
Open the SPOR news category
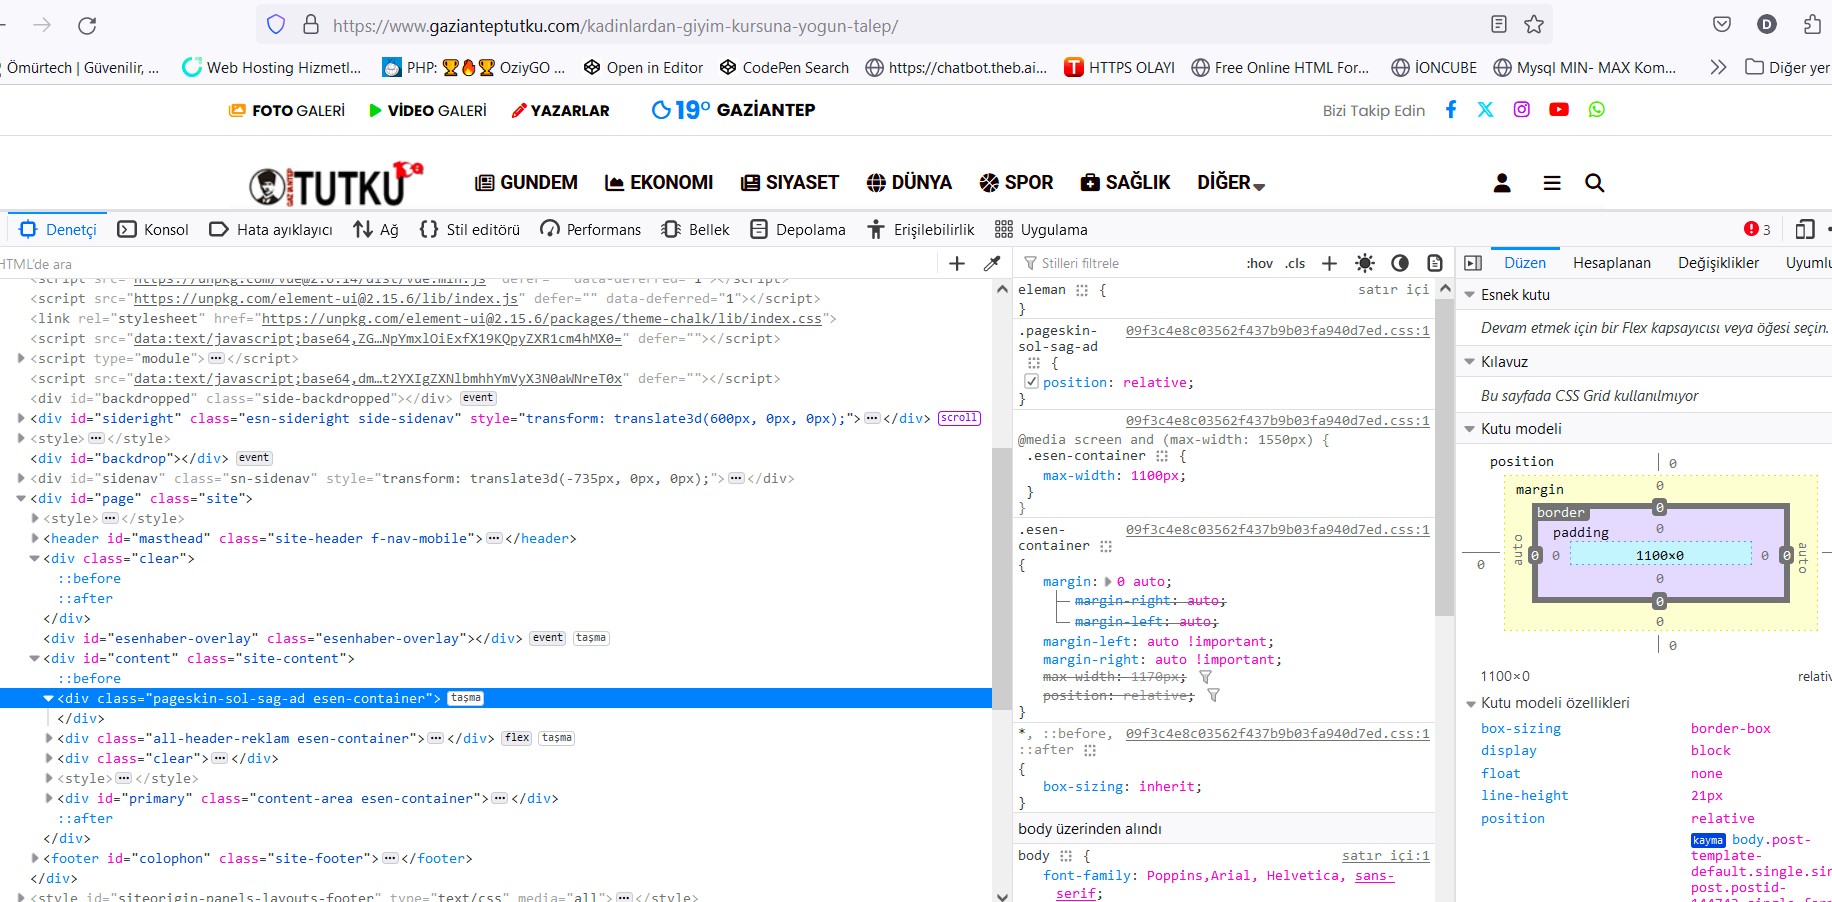[1016, 182]
